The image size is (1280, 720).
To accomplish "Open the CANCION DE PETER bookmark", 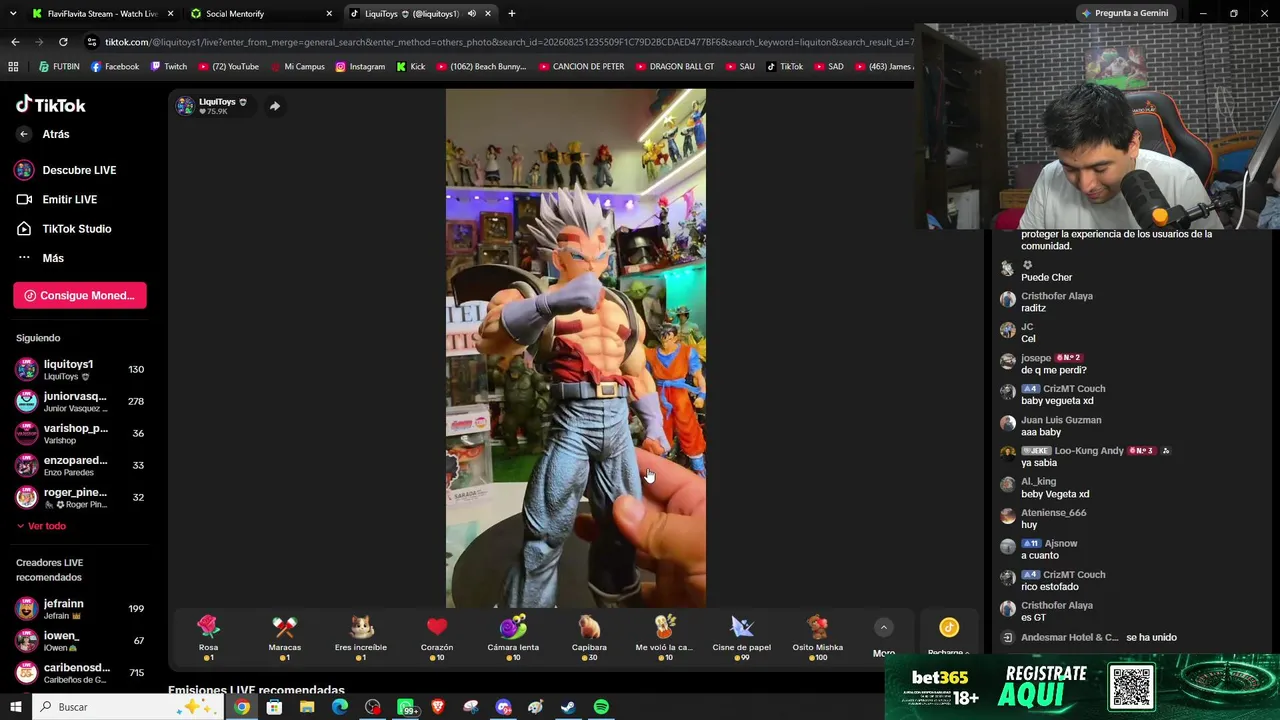I will pos(582,67).
